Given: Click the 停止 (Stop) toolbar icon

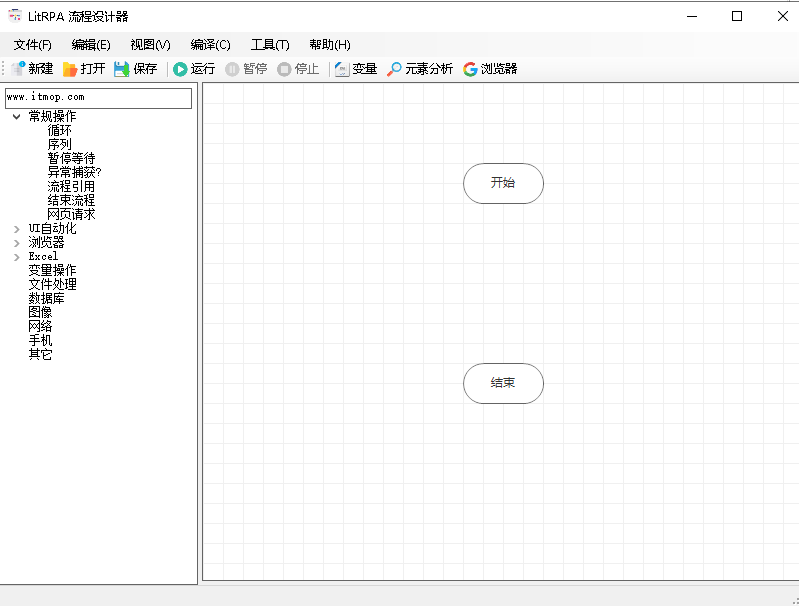Looking at the screenshot, I should [x=284, y=69].
